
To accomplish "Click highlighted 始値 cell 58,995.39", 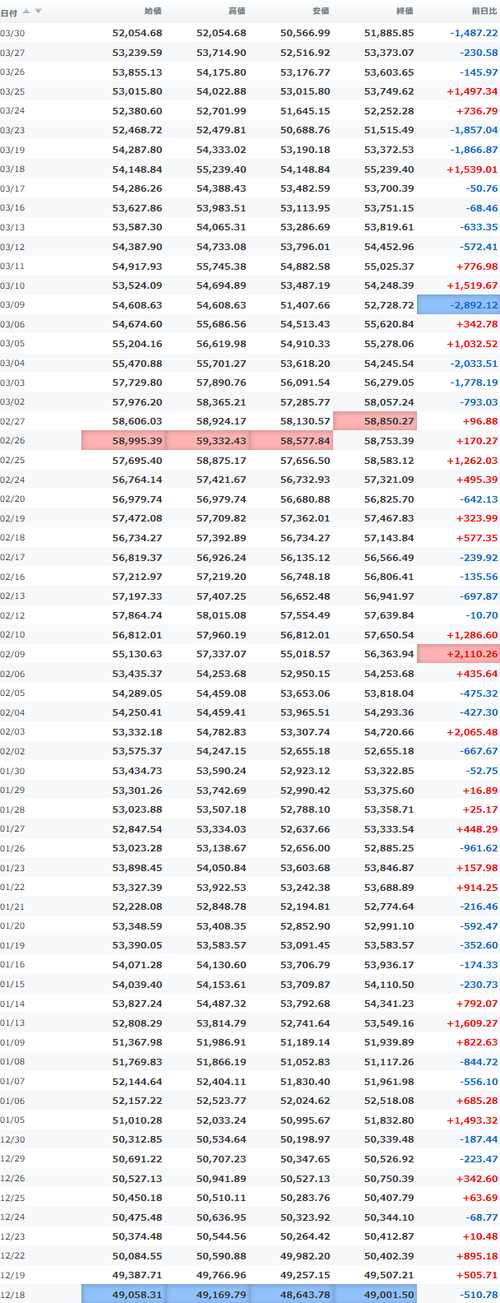I will pos(123,439).
